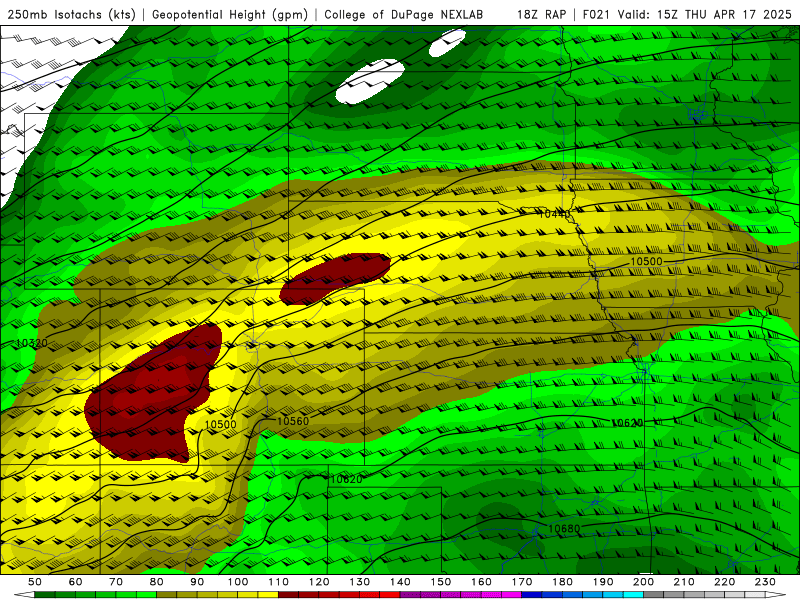This screenshot has width=800, height=600.
Task: Click the 10560 height contour label
Action: 293,421
